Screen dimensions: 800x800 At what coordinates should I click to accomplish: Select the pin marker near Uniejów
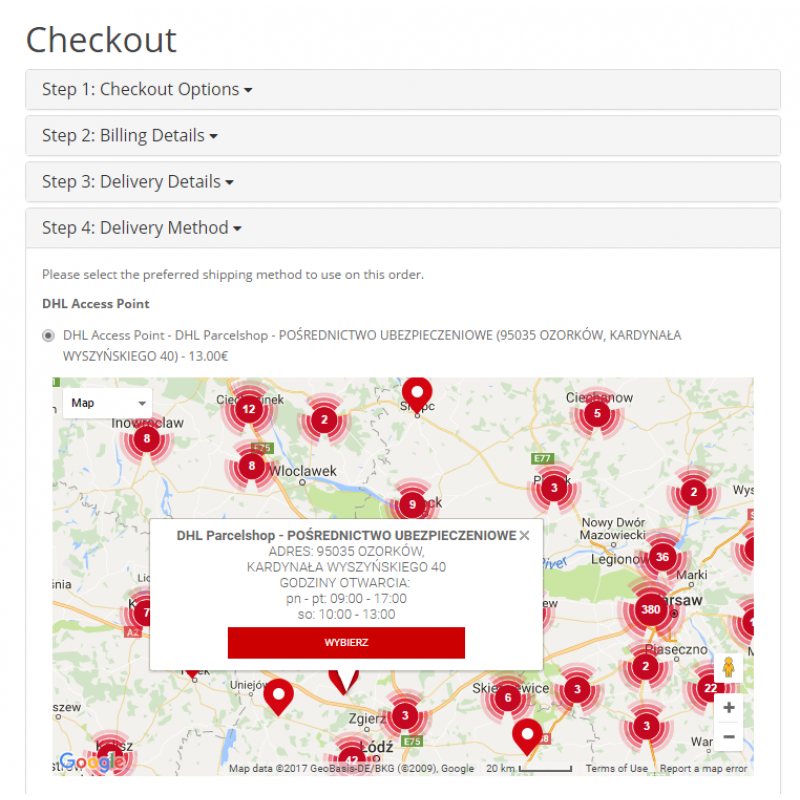click(279, 697)
